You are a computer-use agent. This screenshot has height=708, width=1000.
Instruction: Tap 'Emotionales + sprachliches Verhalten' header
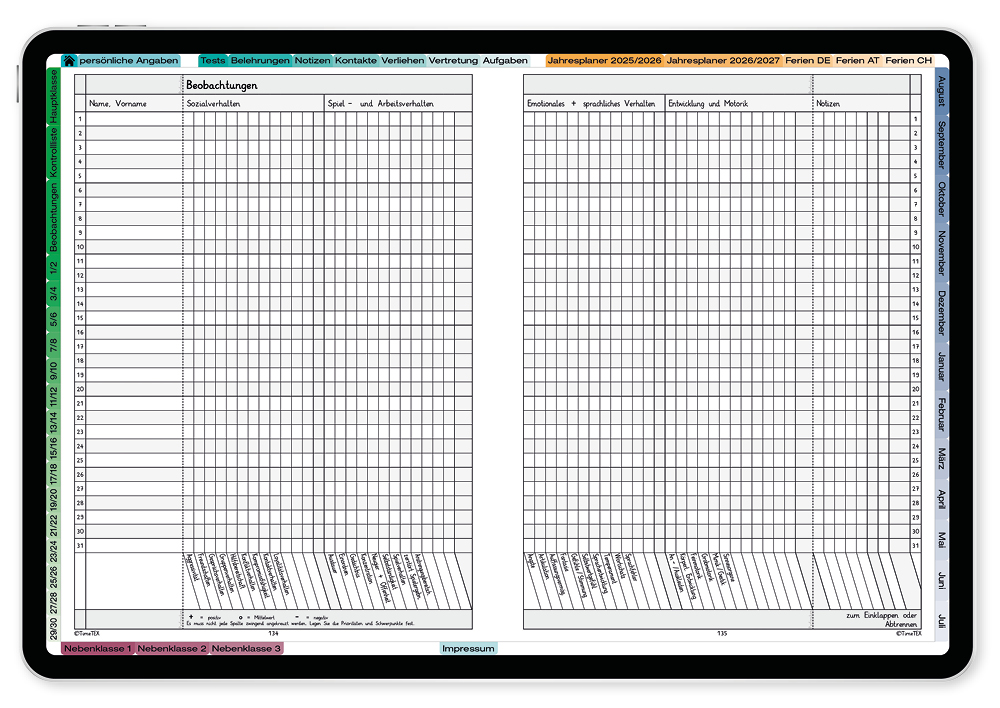click(x=591, y=103)
